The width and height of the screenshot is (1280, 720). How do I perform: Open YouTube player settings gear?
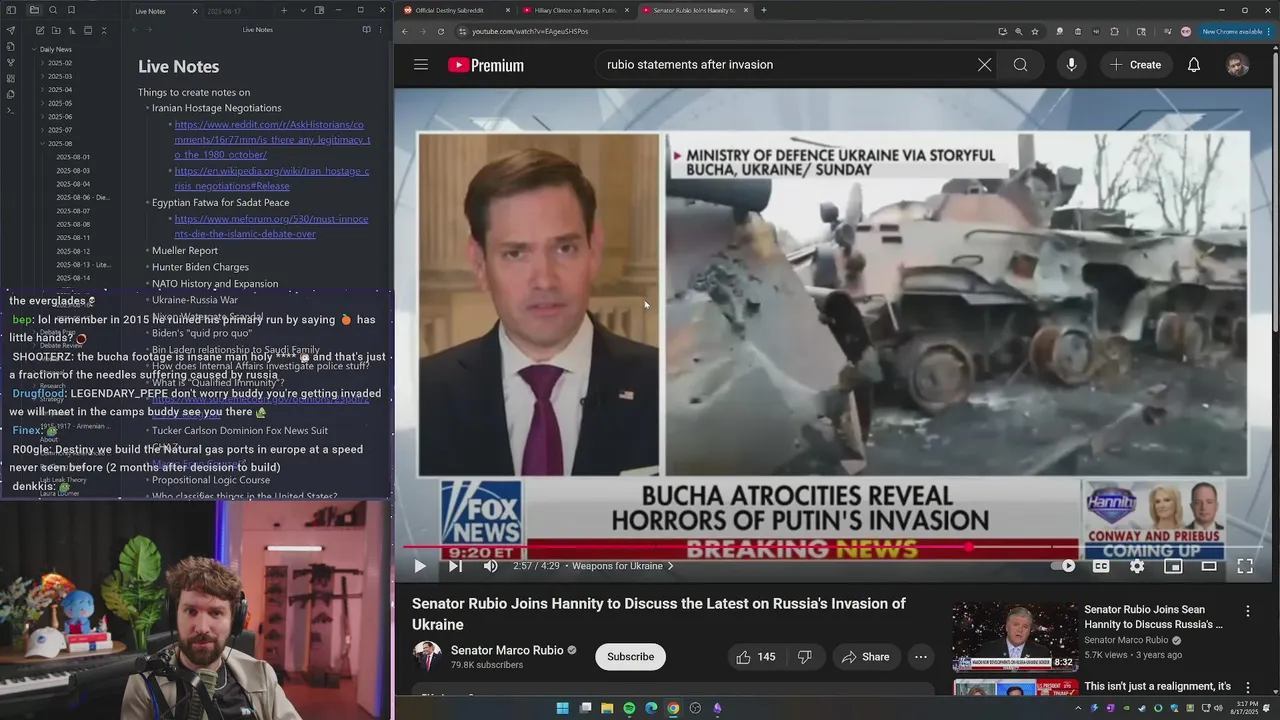click(x=1137, y=566)
